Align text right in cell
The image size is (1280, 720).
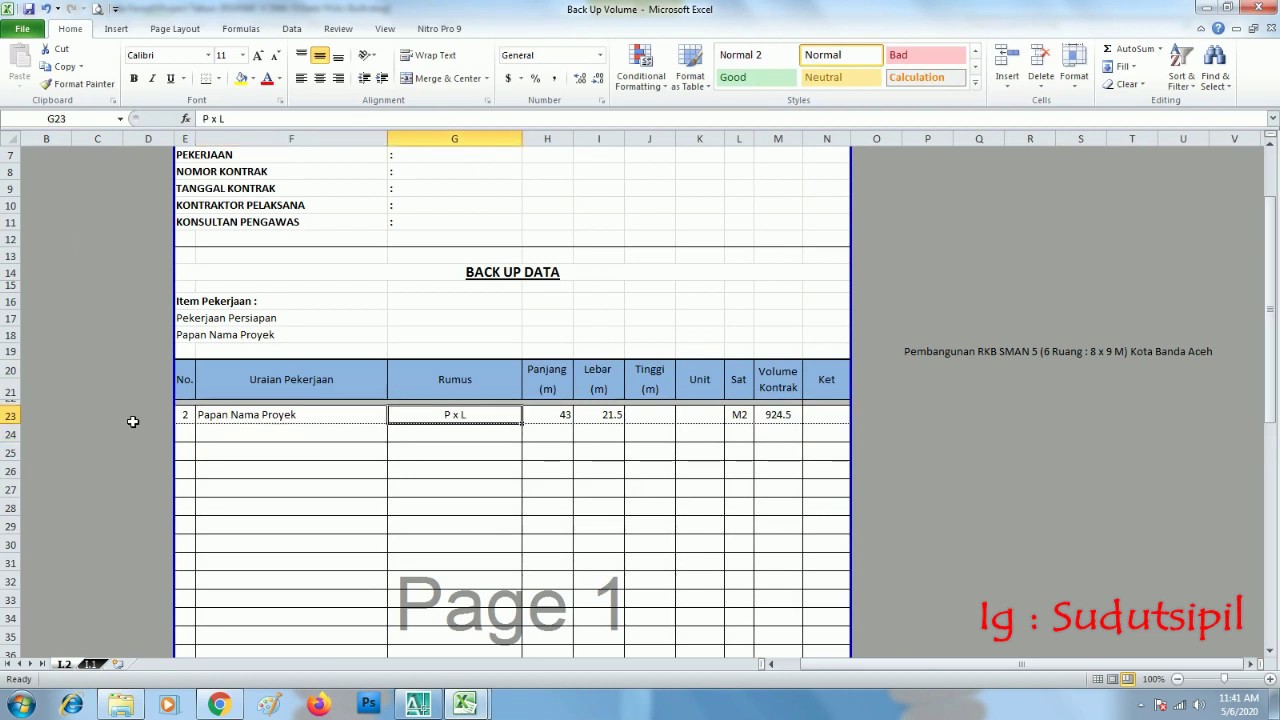(338, 78)
